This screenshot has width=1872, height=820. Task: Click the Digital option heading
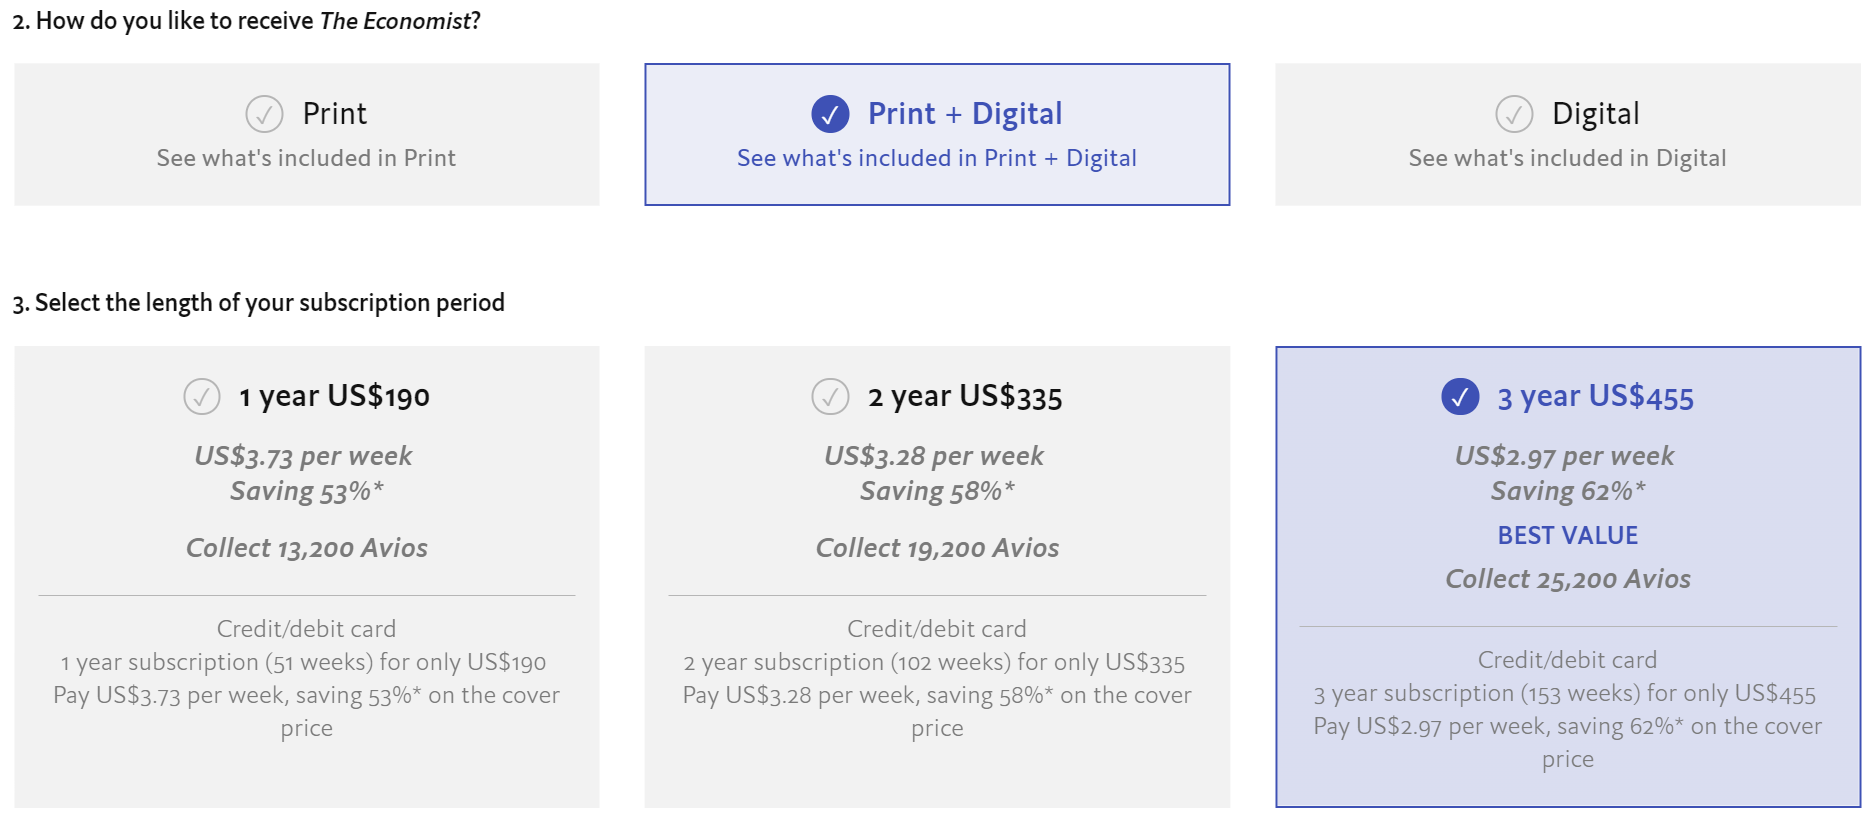tap(1595, 114)
